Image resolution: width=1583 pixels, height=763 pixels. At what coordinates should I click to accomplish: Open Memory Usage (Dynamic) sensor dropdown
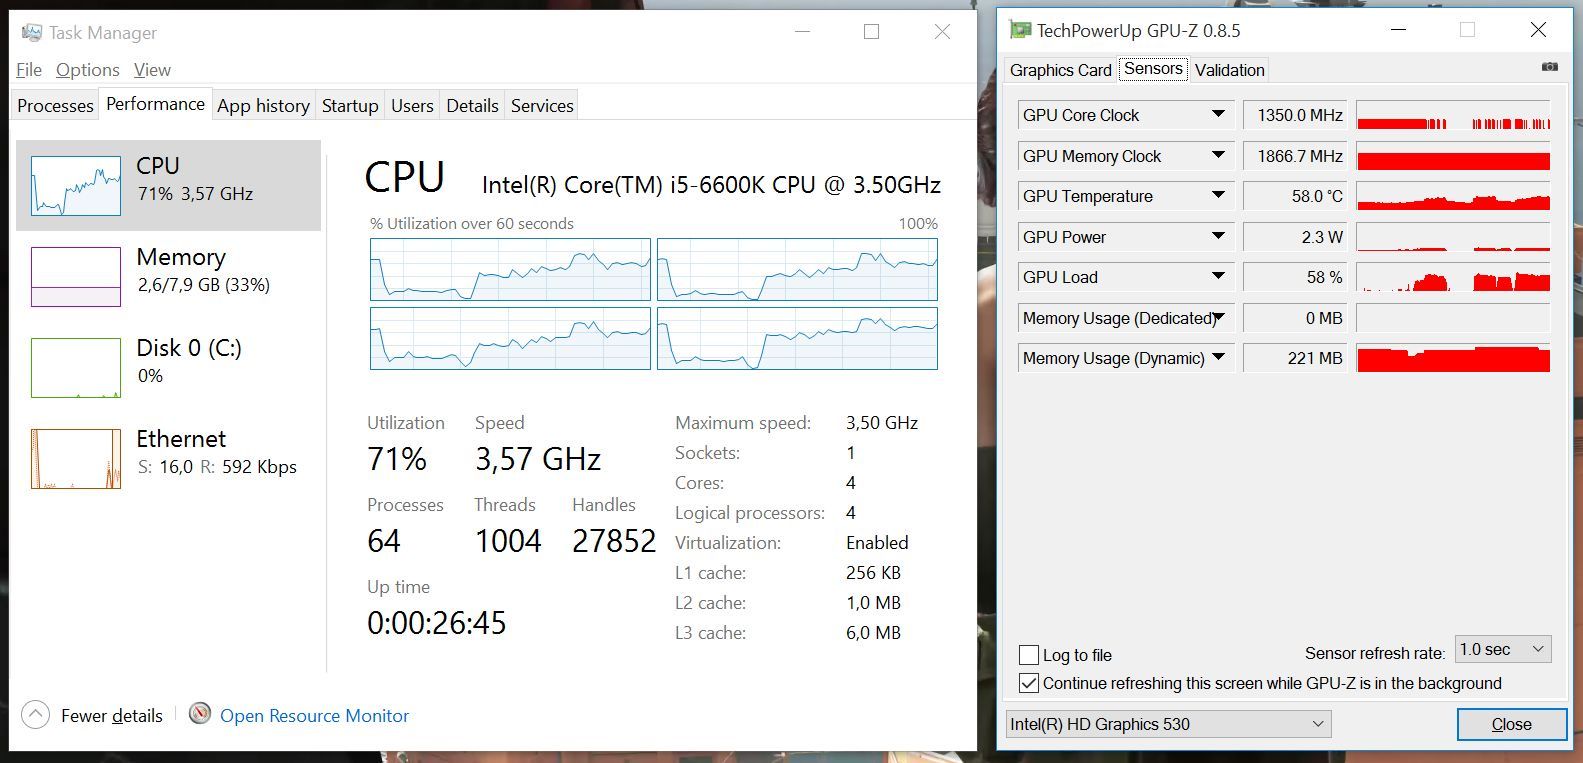pyautogui.click(x=1218, y=358)
